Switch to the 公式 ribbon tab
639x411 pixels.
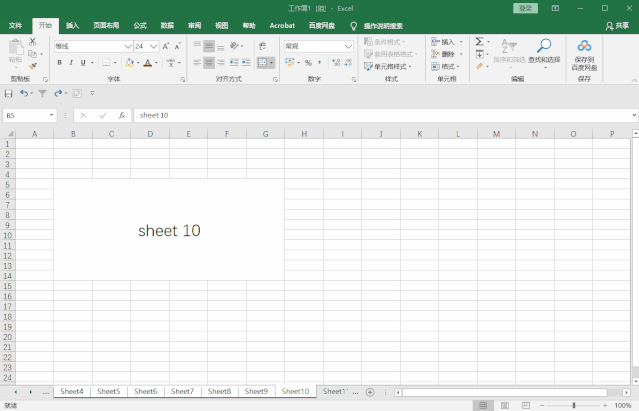point(140,26)
